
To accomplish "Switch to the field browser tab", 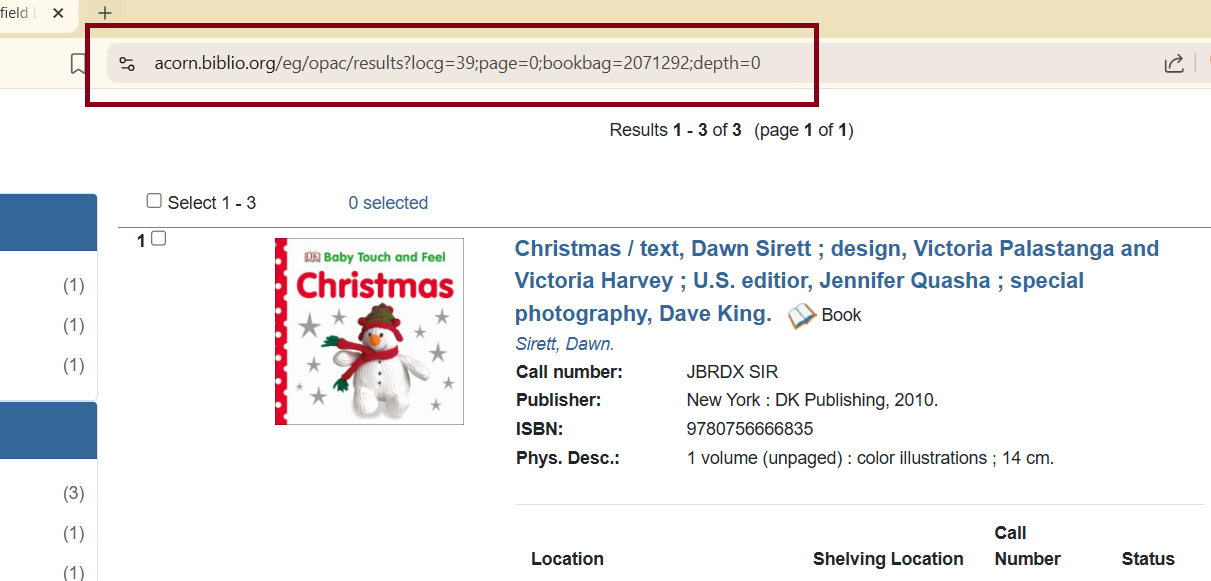I will 15,13.
